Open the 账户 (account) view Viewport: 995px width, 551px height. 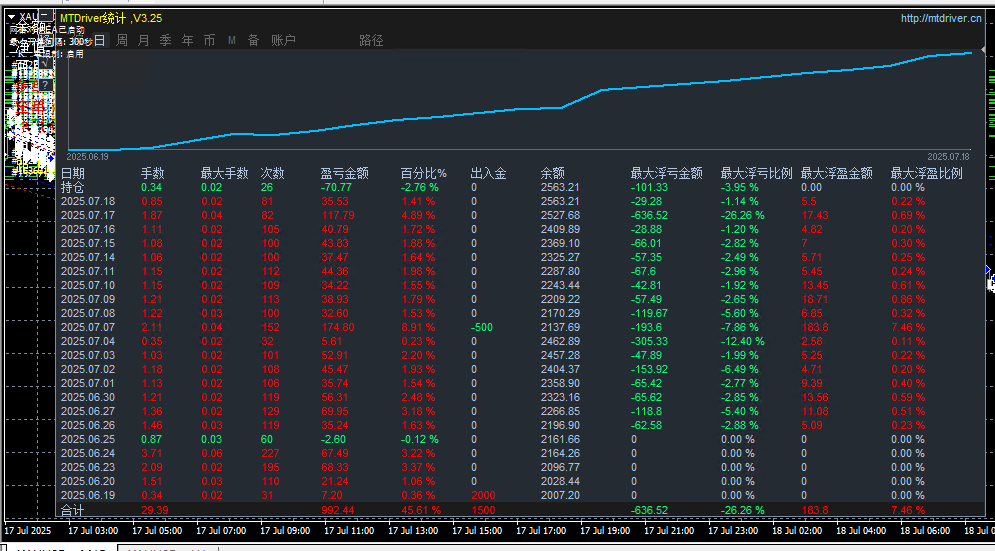[283, 40]
